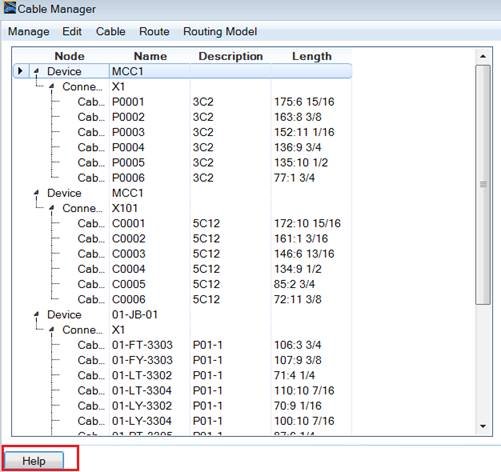Click length value 110:10 7/16
Viewport: 501px width, 472px height.
tap(304, 391)
